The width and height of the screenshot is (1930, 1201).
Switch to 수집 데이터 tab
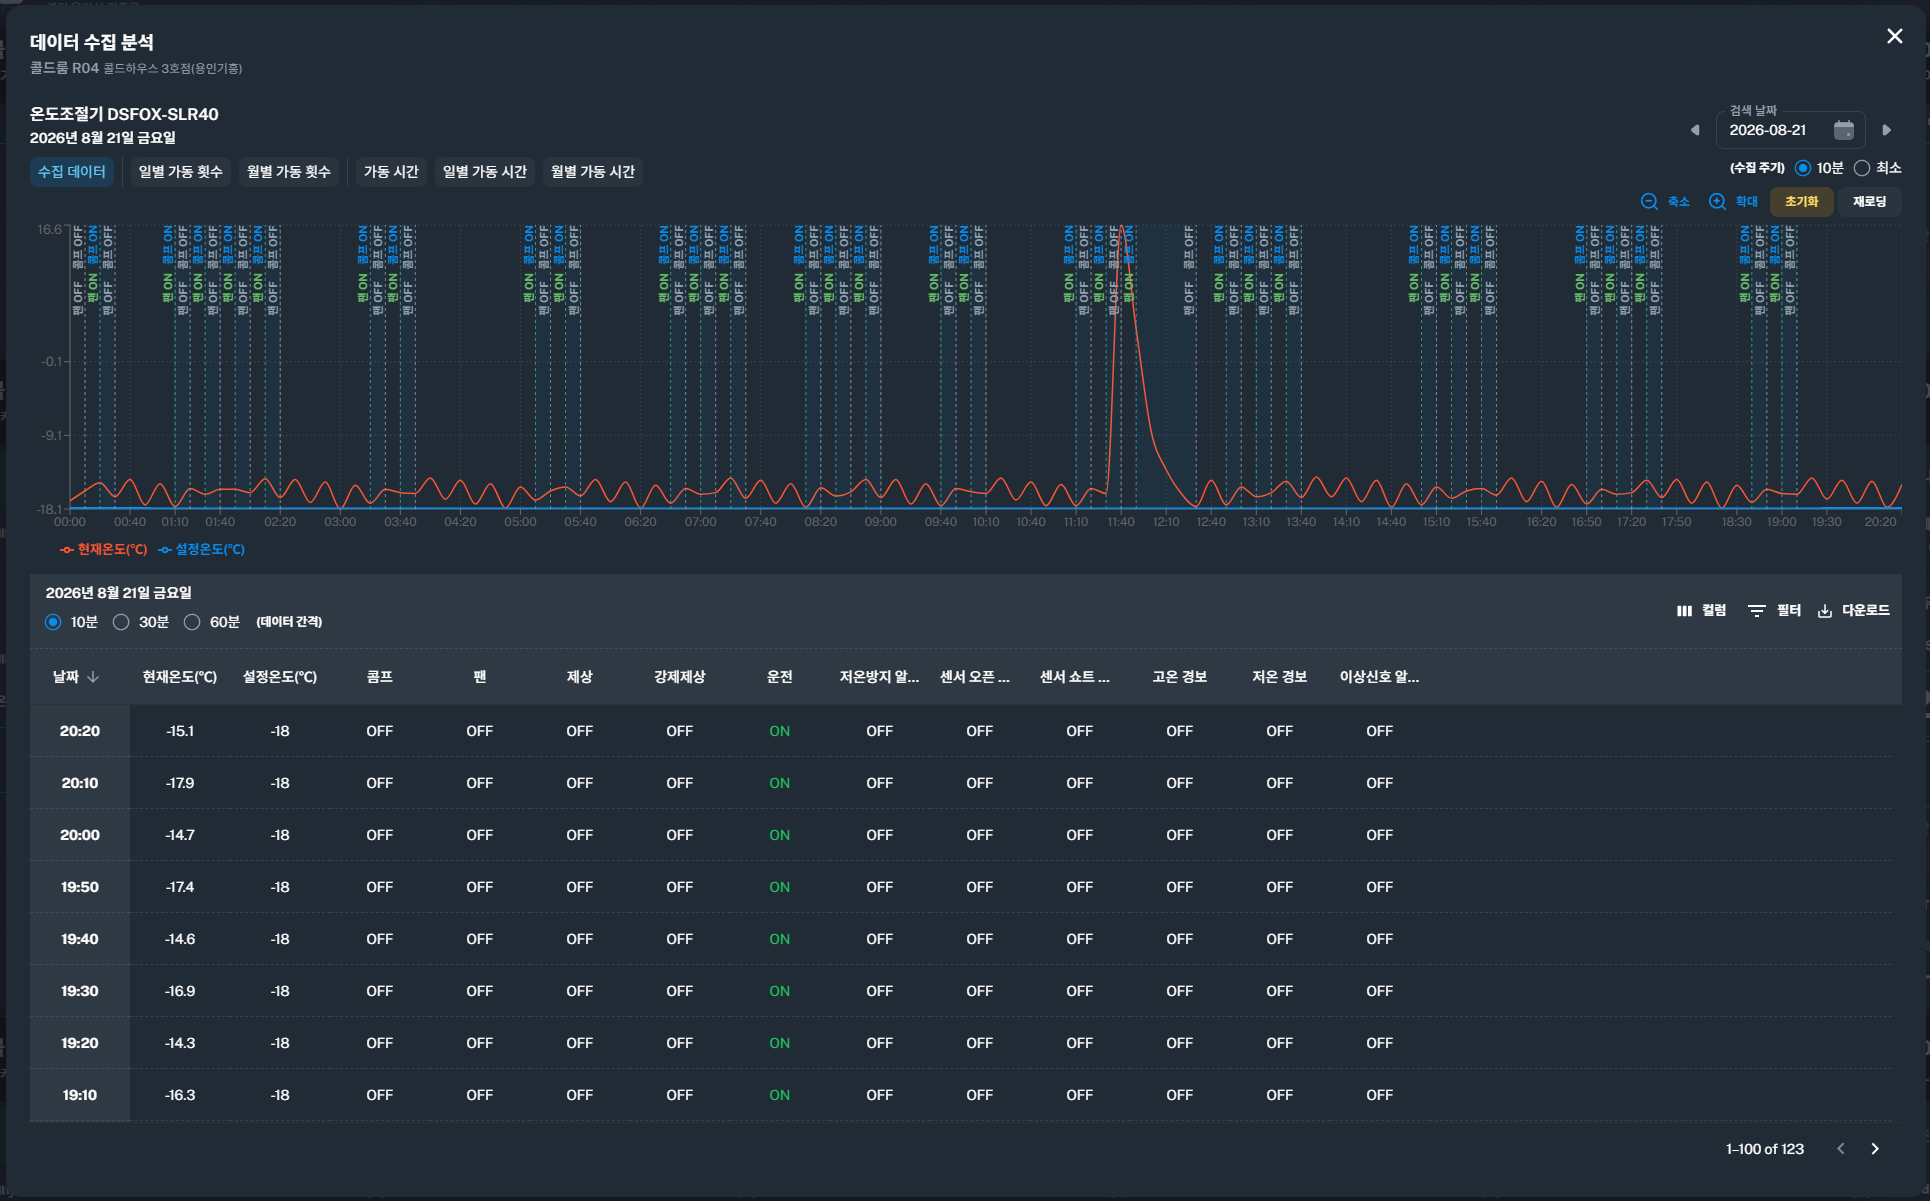(x=72, y=172)
